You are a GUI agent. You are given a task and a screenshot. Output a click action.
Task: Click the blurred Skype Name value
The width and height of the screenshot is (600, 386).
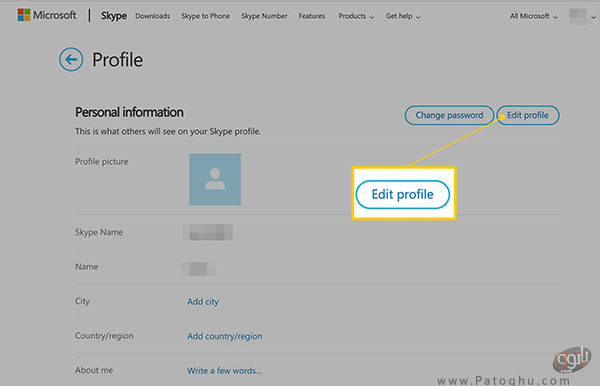tap(209, 232)
